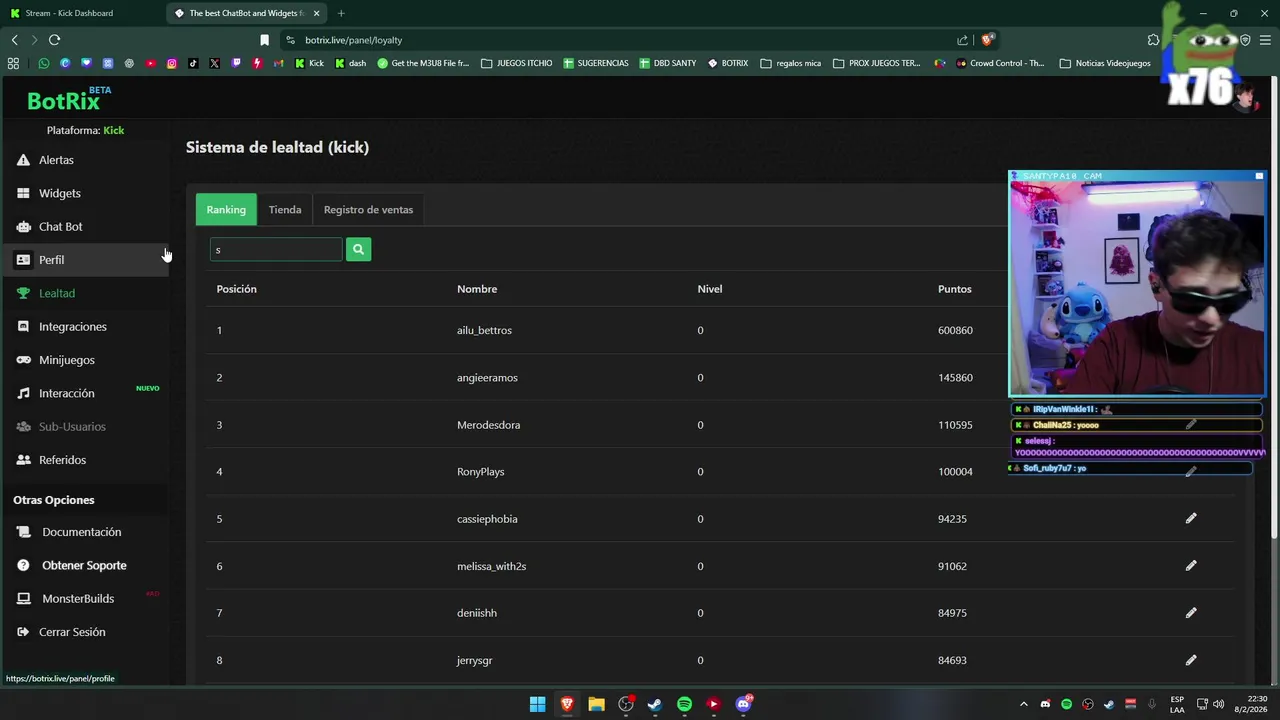The image size is (1280, 720).
Task: Switch to the Ranking tab
Action: (226, 209)
